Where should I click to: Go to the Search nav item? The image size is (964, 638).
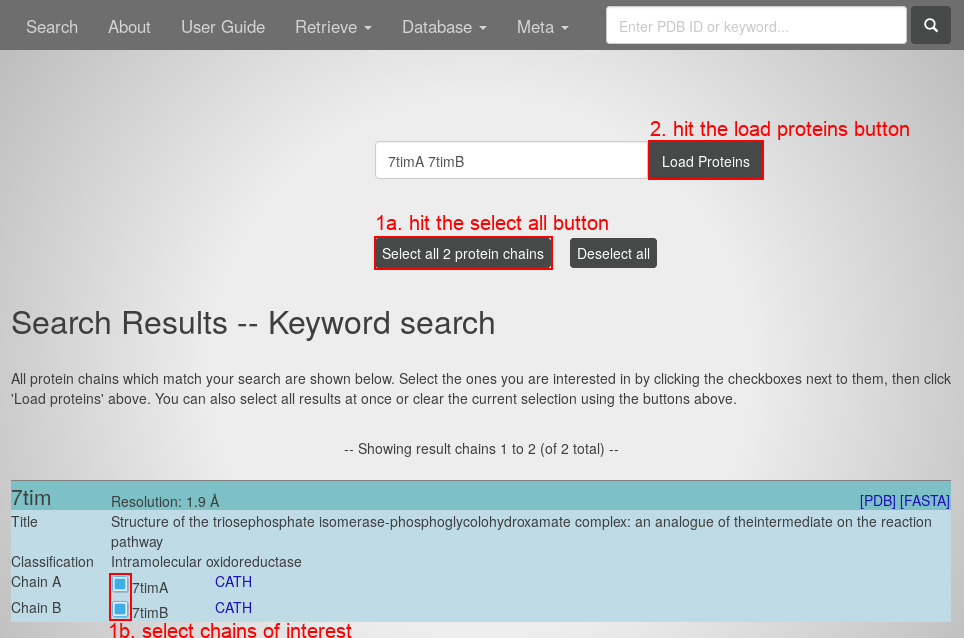(52, 27)
